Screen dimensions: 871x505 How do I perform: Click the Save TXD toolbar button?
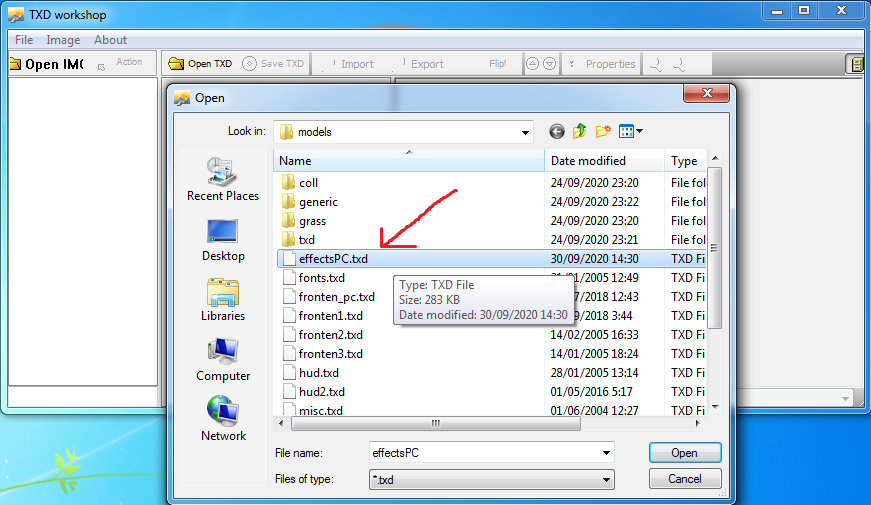(x=274, y=64)
